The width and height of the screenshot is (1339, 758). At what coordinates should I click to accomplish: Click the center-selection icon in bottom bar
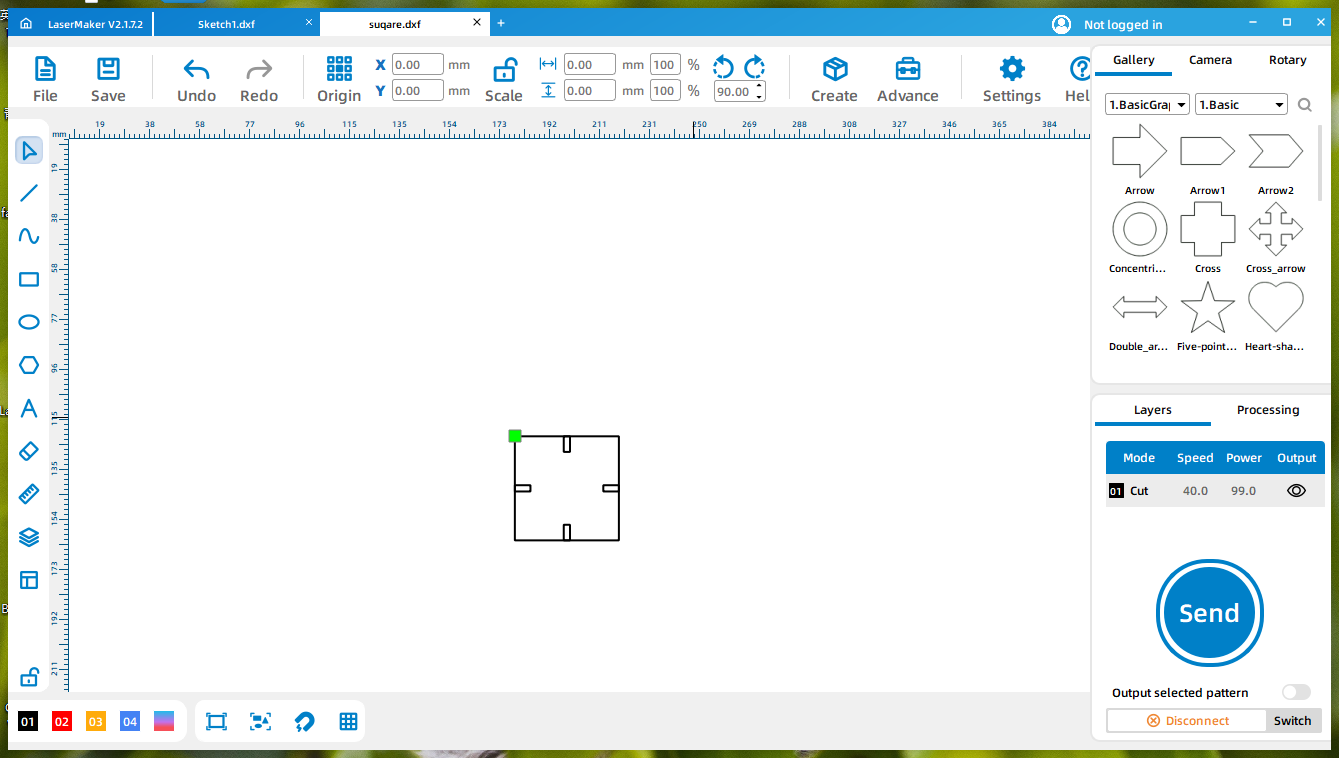click(x=260, y=721)
